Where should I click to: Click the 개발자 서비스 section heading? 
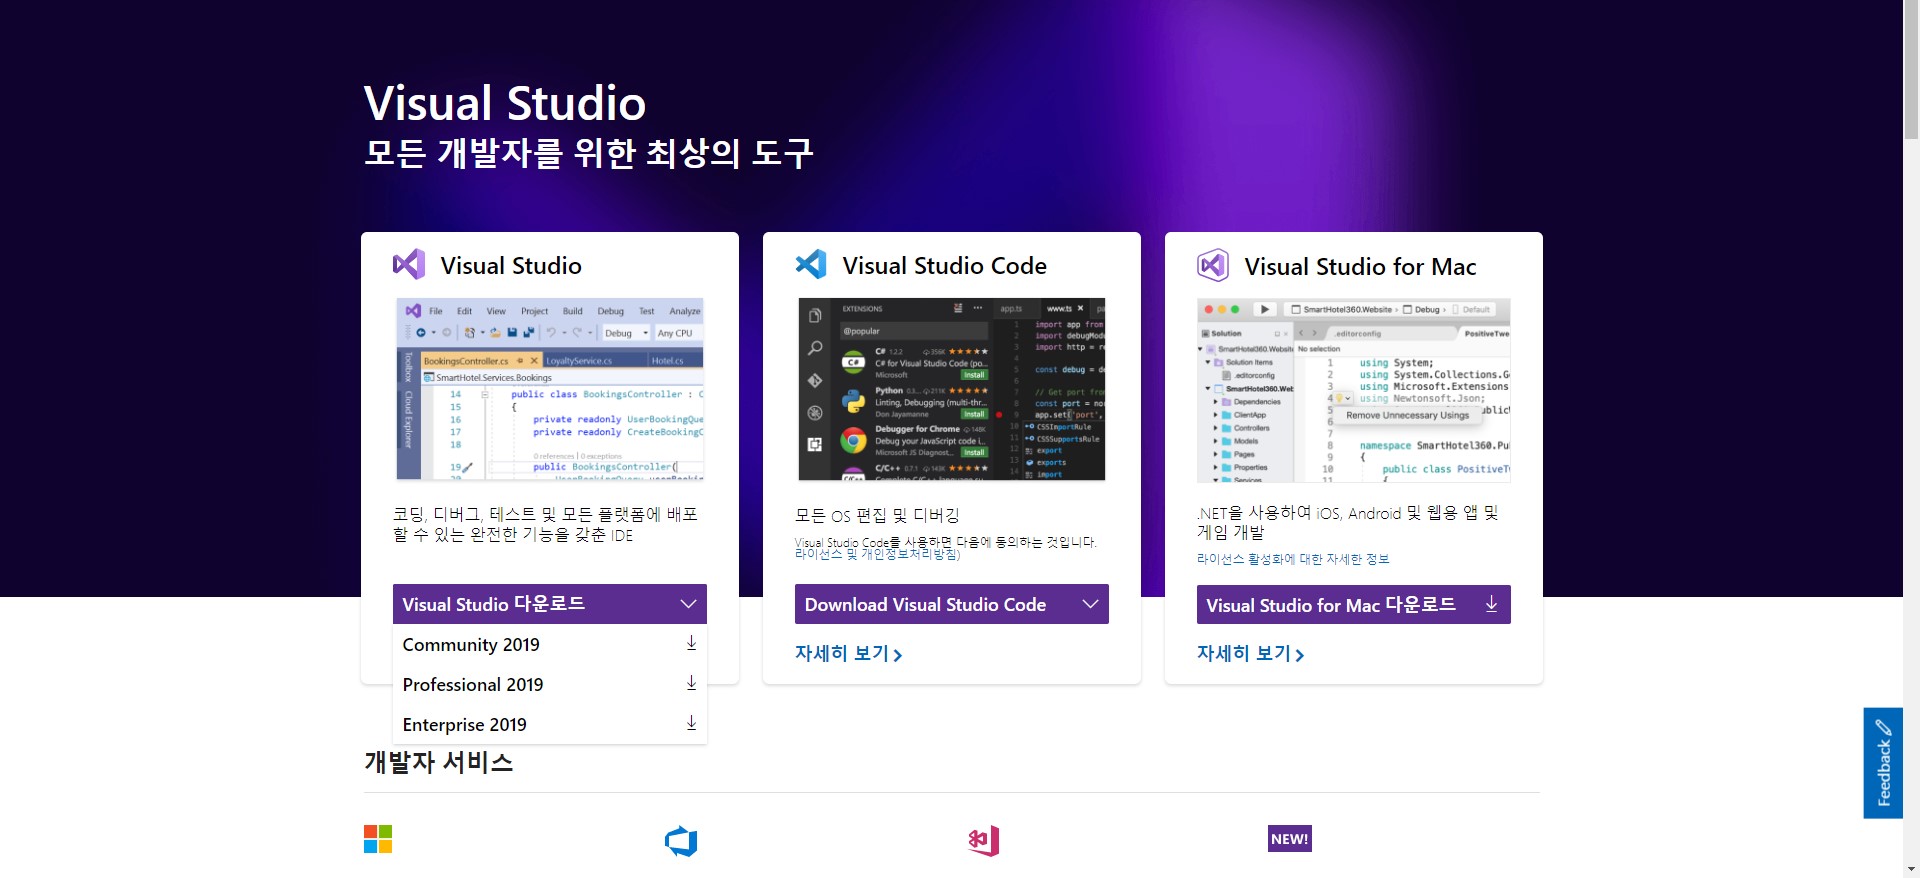[x=438, y=762]
